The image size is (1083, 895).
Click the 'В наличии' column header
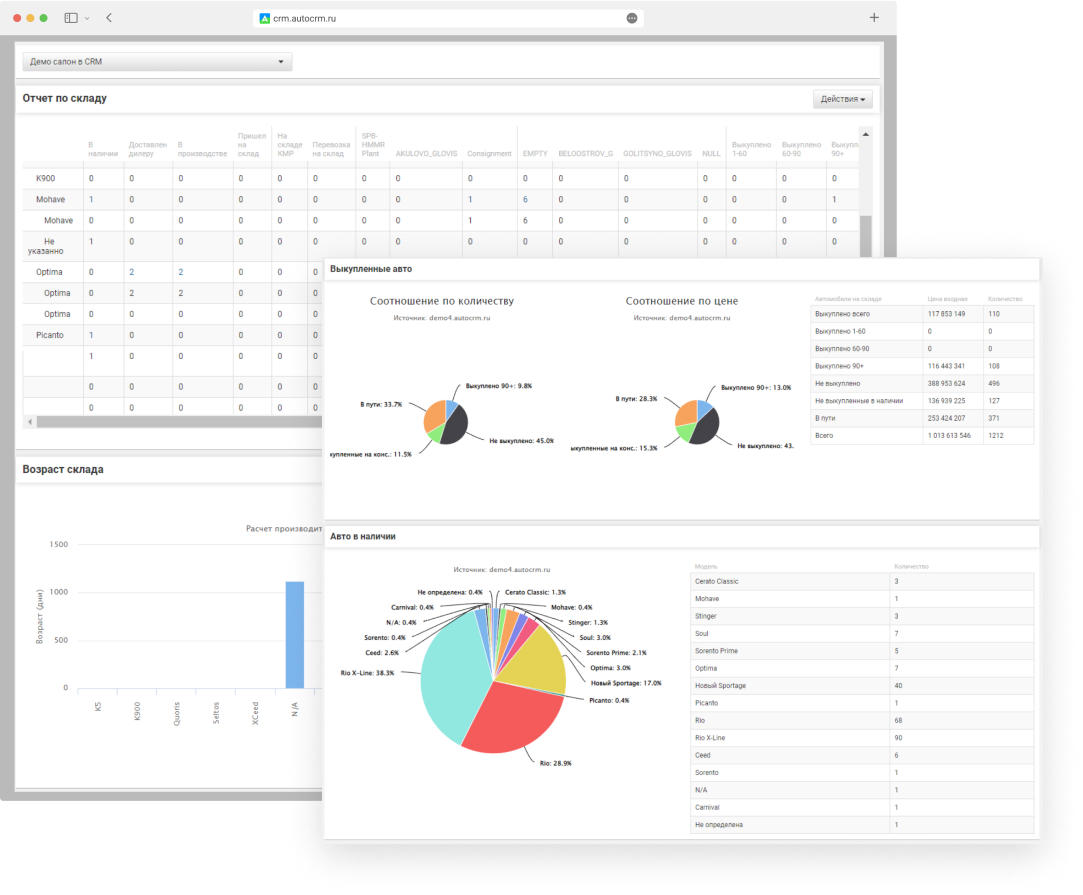pyautogui.click(x=103, y=149)
